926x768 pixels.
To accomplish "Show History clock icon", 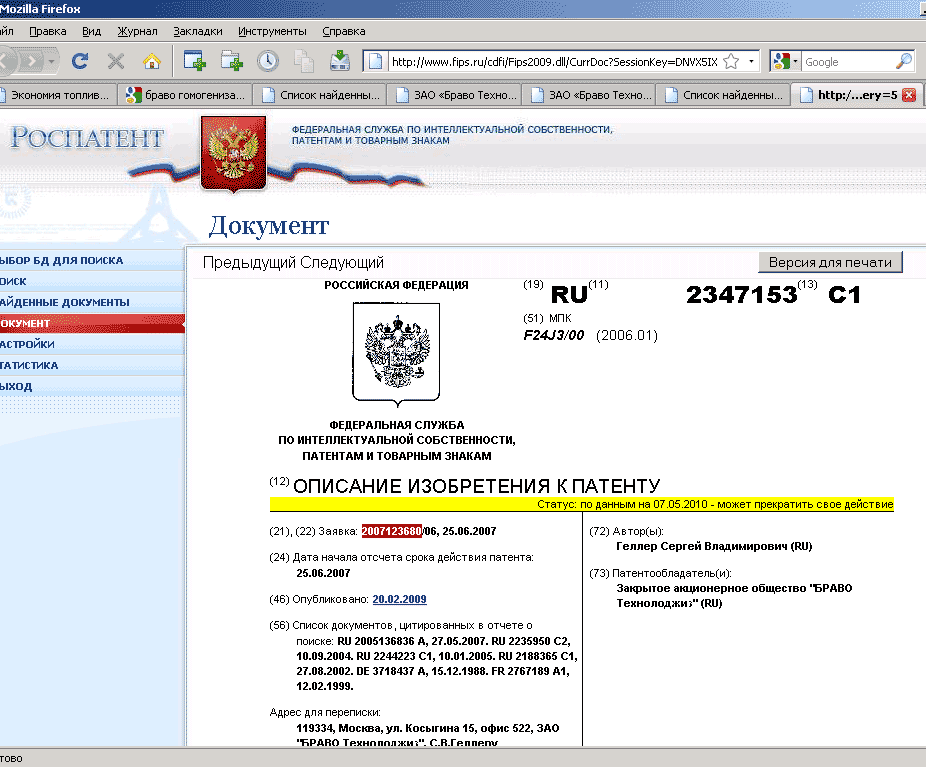I will pyautogui.click(x=268, y=61).
